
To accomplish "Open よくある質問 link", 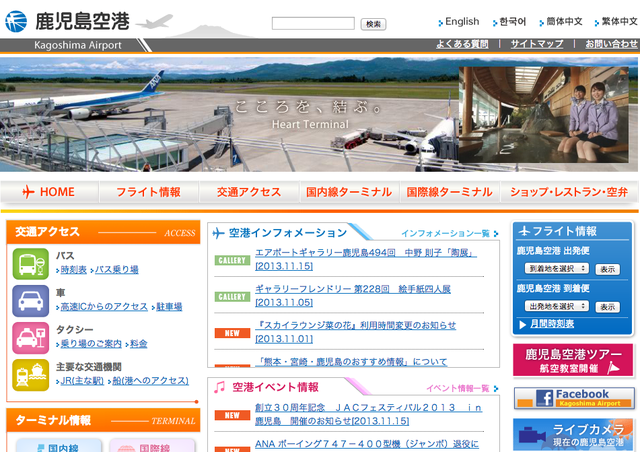I will click(x=462, y=44).
